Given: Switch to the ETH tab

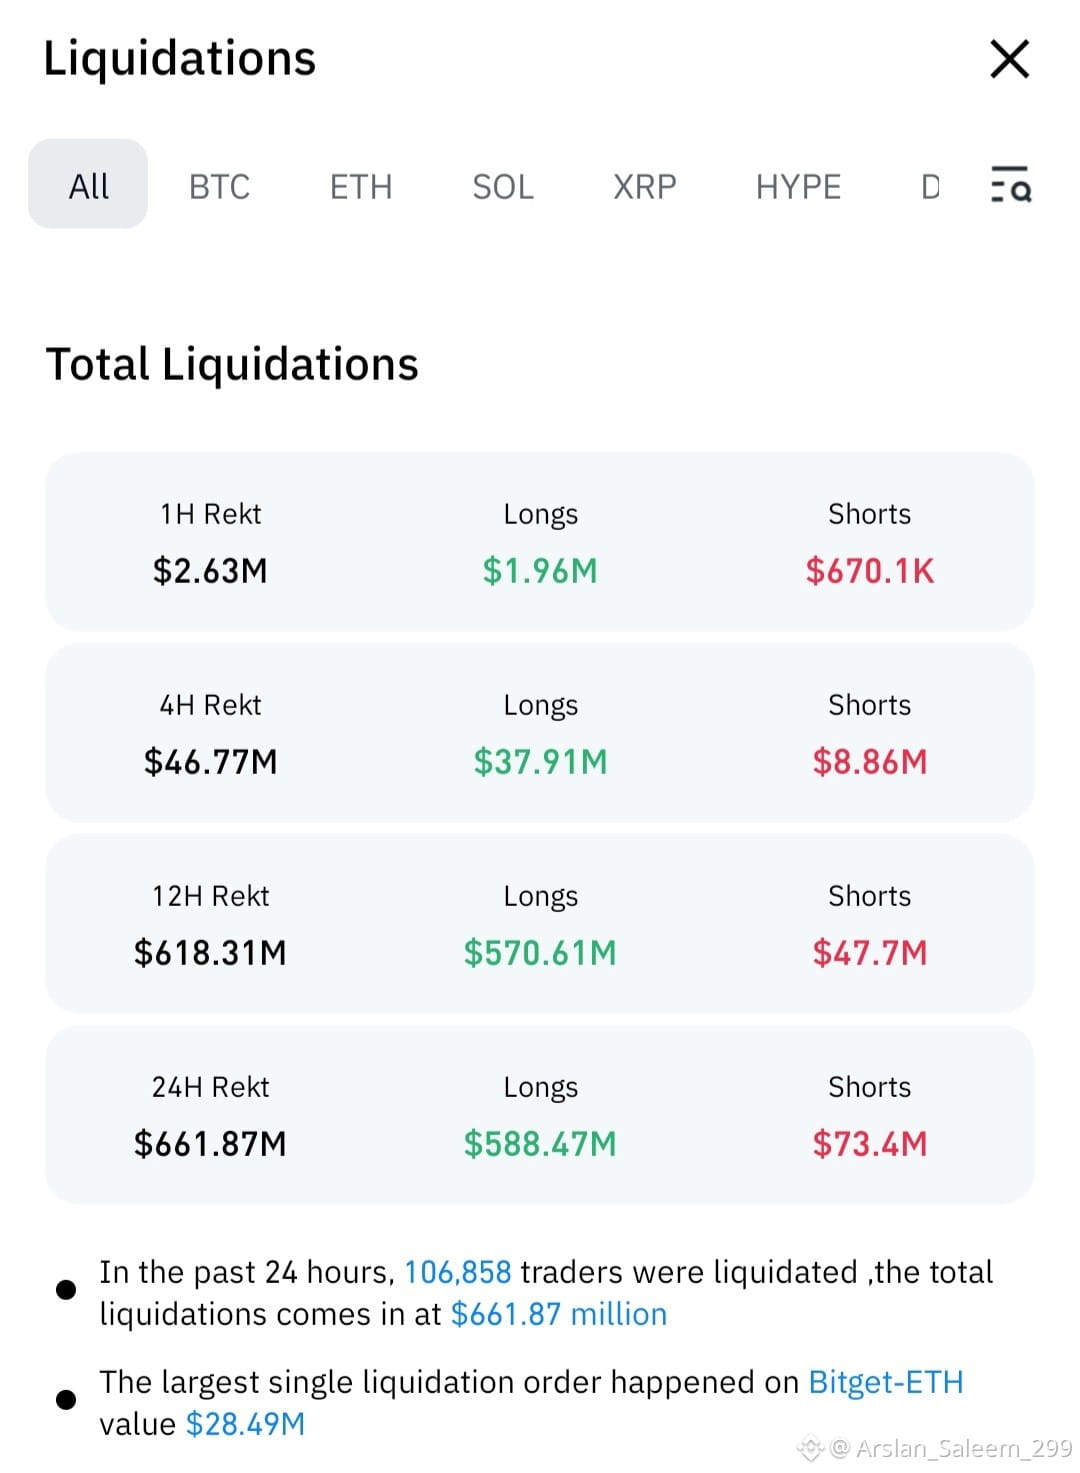Looking at the screenshot, I should pos(361,186).
